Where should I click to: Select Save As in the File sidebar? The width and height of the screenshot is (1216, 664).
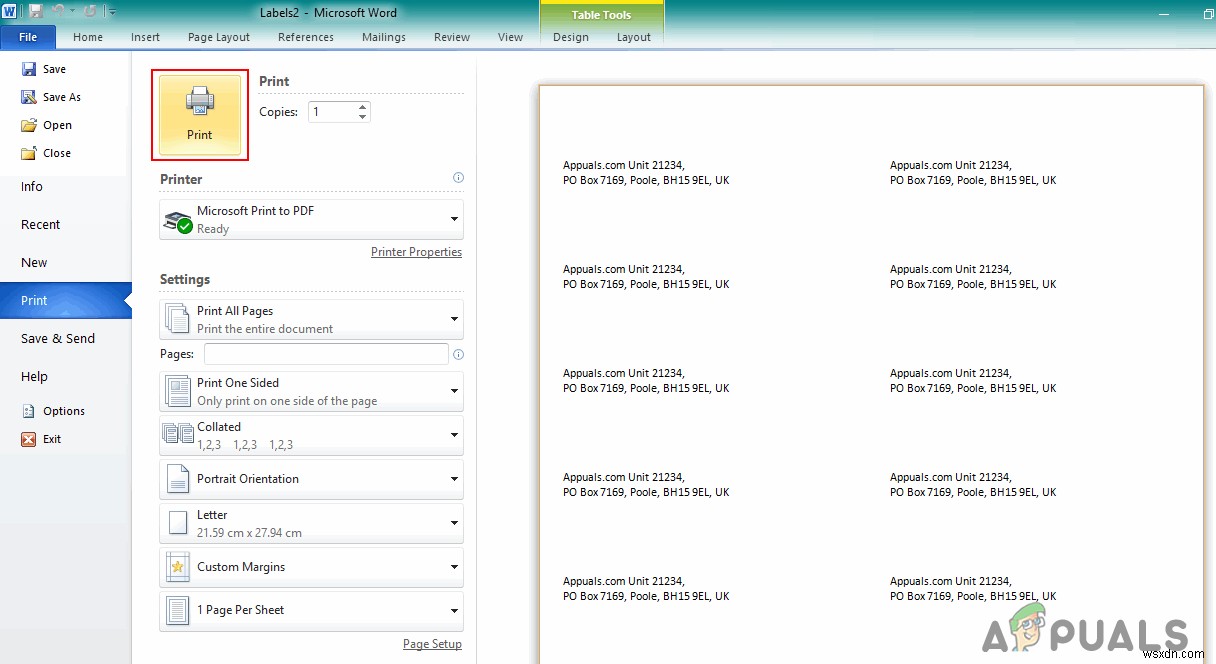(58, 96)
